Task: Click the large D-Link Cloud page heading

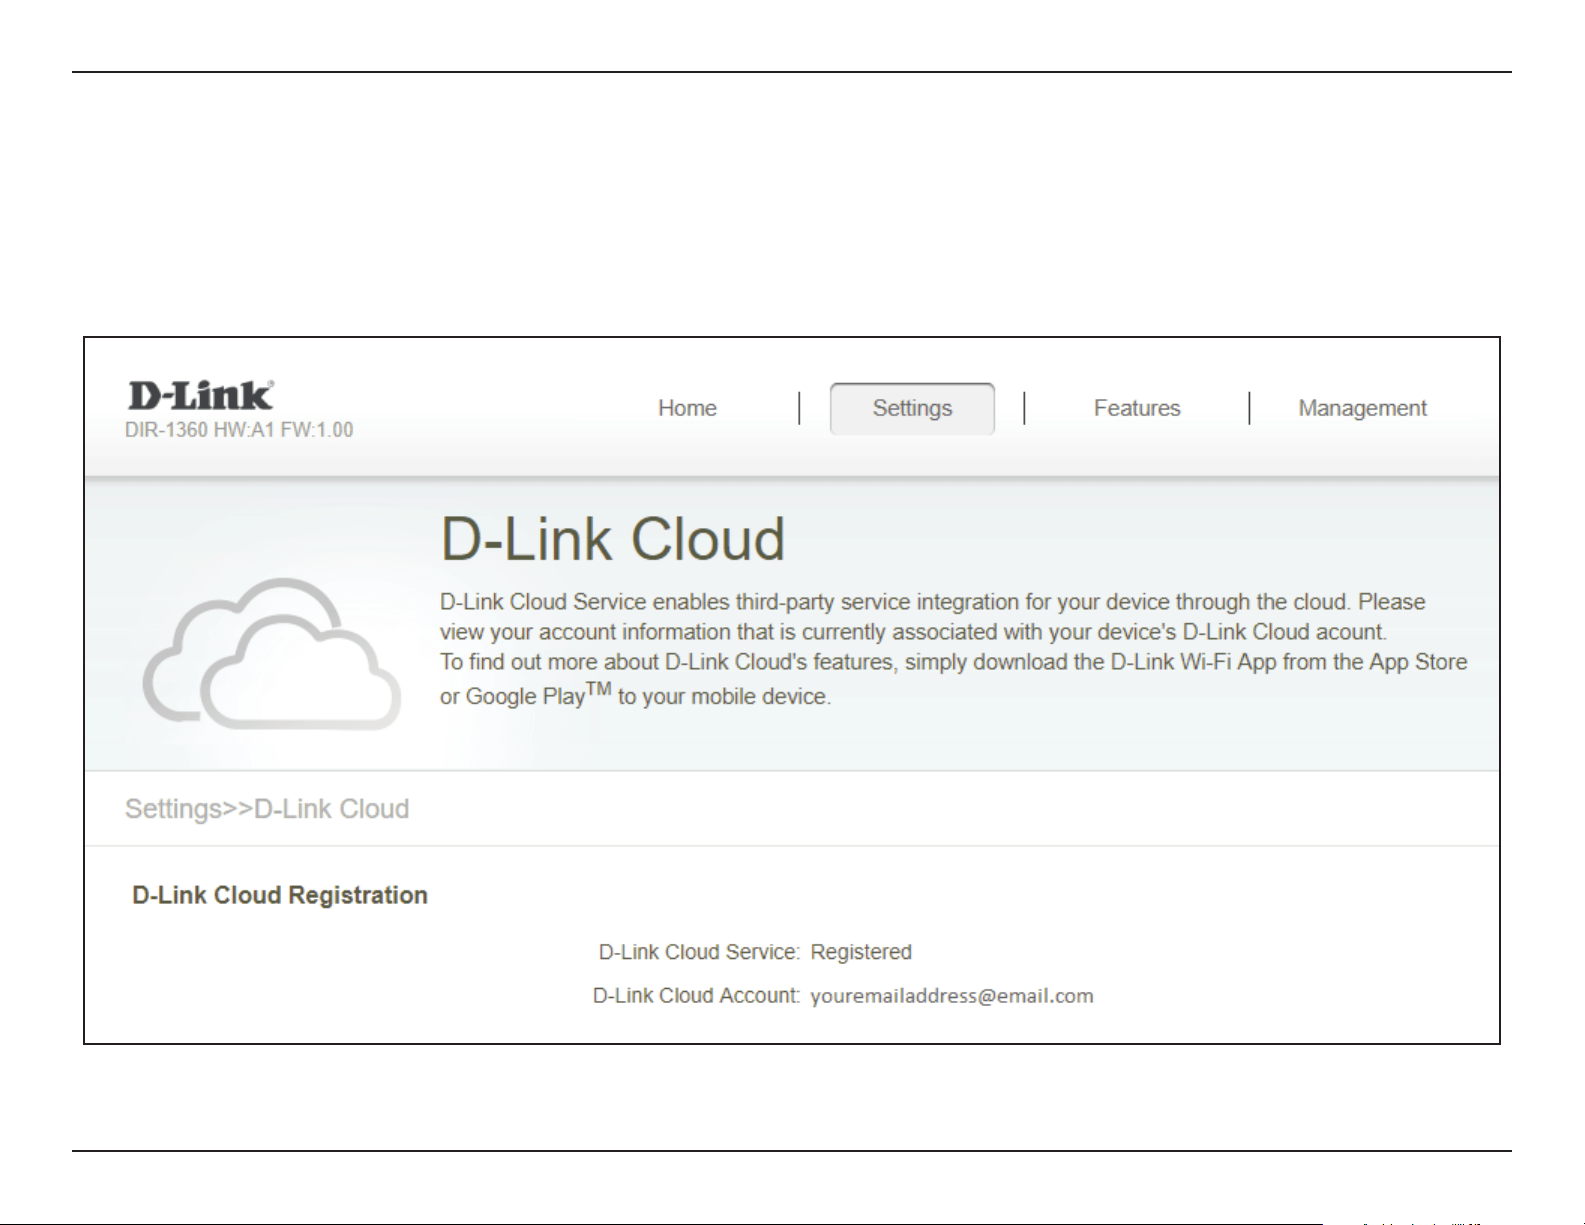Action: [613, 540]
